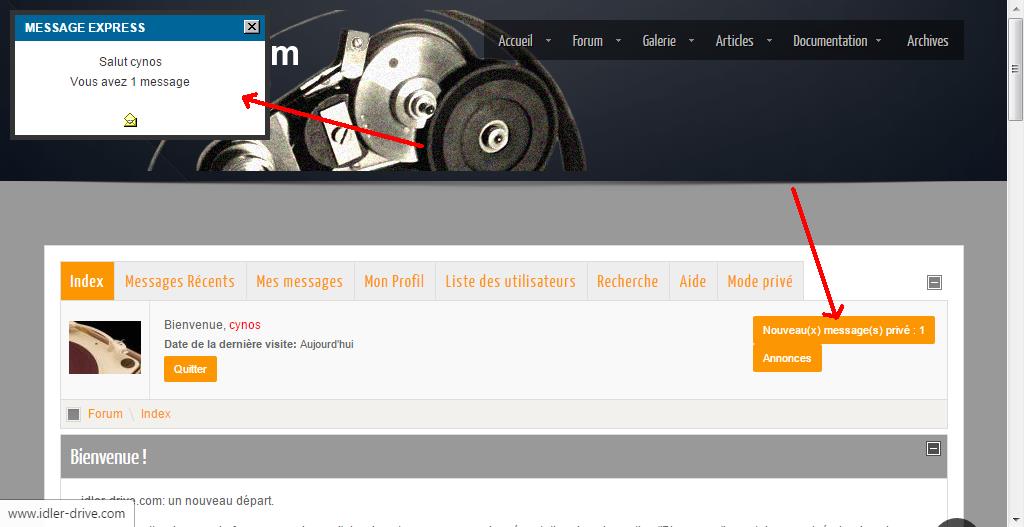Collapse the Bienvenue section
Viewport: 1024px width, 527px height.
[x=934, y=449]
